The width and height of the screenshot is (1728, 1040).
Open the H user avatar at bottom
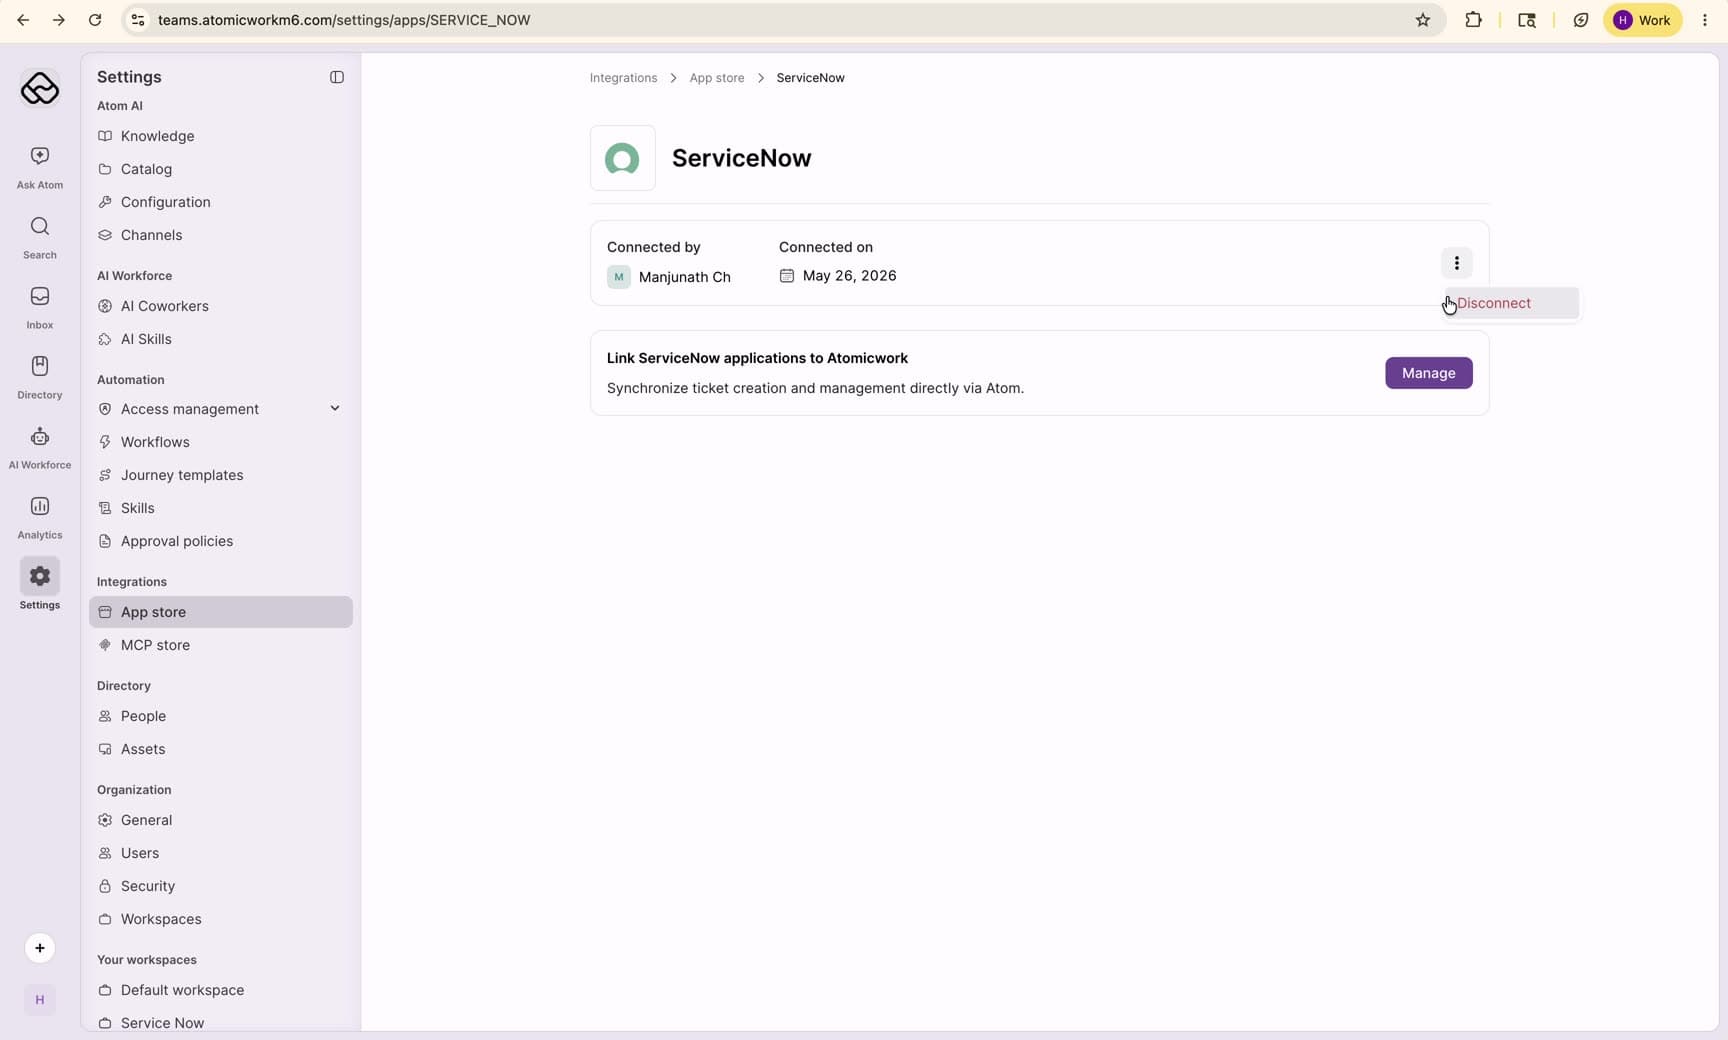[x=40, y=1000]
